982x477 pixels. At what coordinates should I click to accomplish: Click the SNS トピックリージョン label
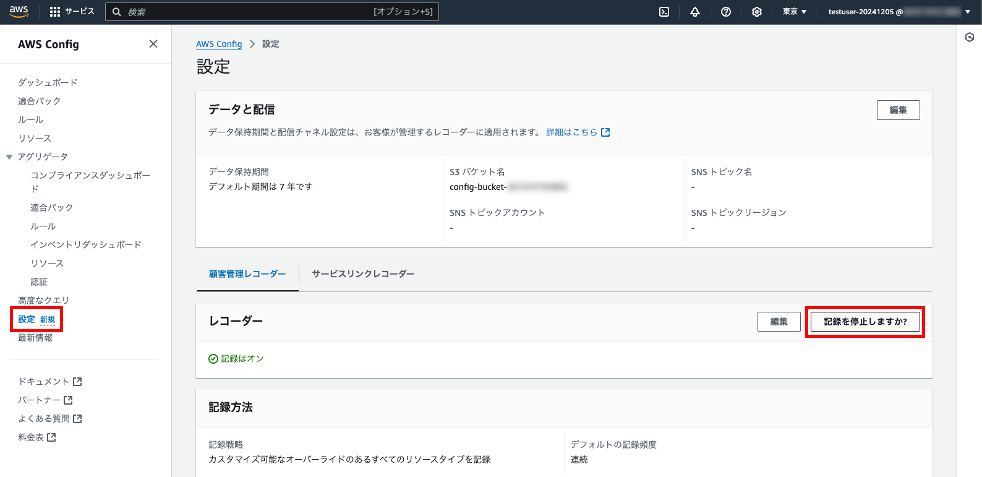pyautogui.click(x=738, y=213)
